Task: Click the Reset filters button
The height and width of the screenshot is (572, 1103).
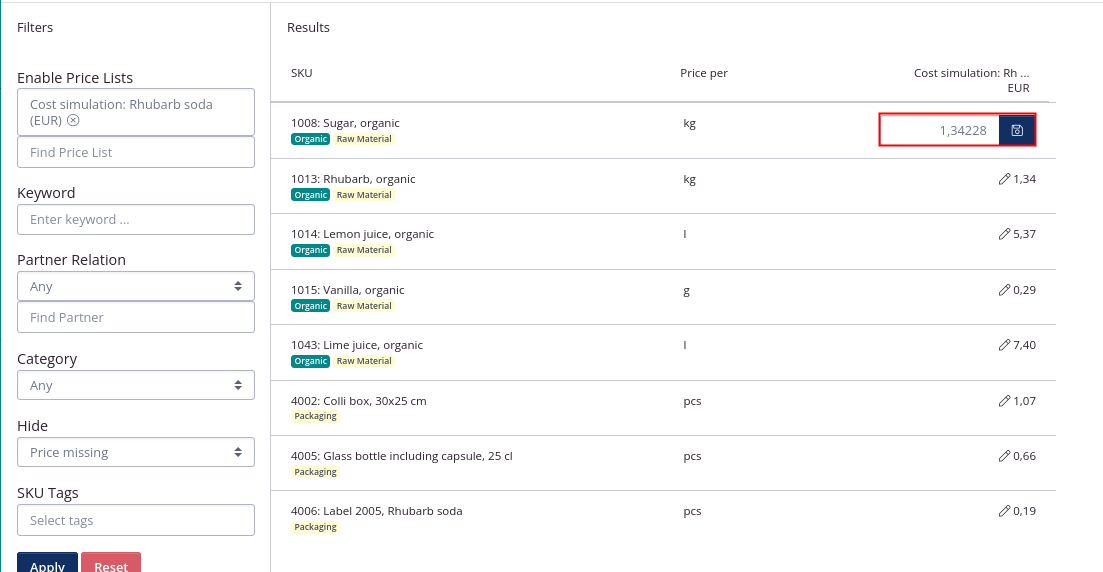Action: (111, 565)
